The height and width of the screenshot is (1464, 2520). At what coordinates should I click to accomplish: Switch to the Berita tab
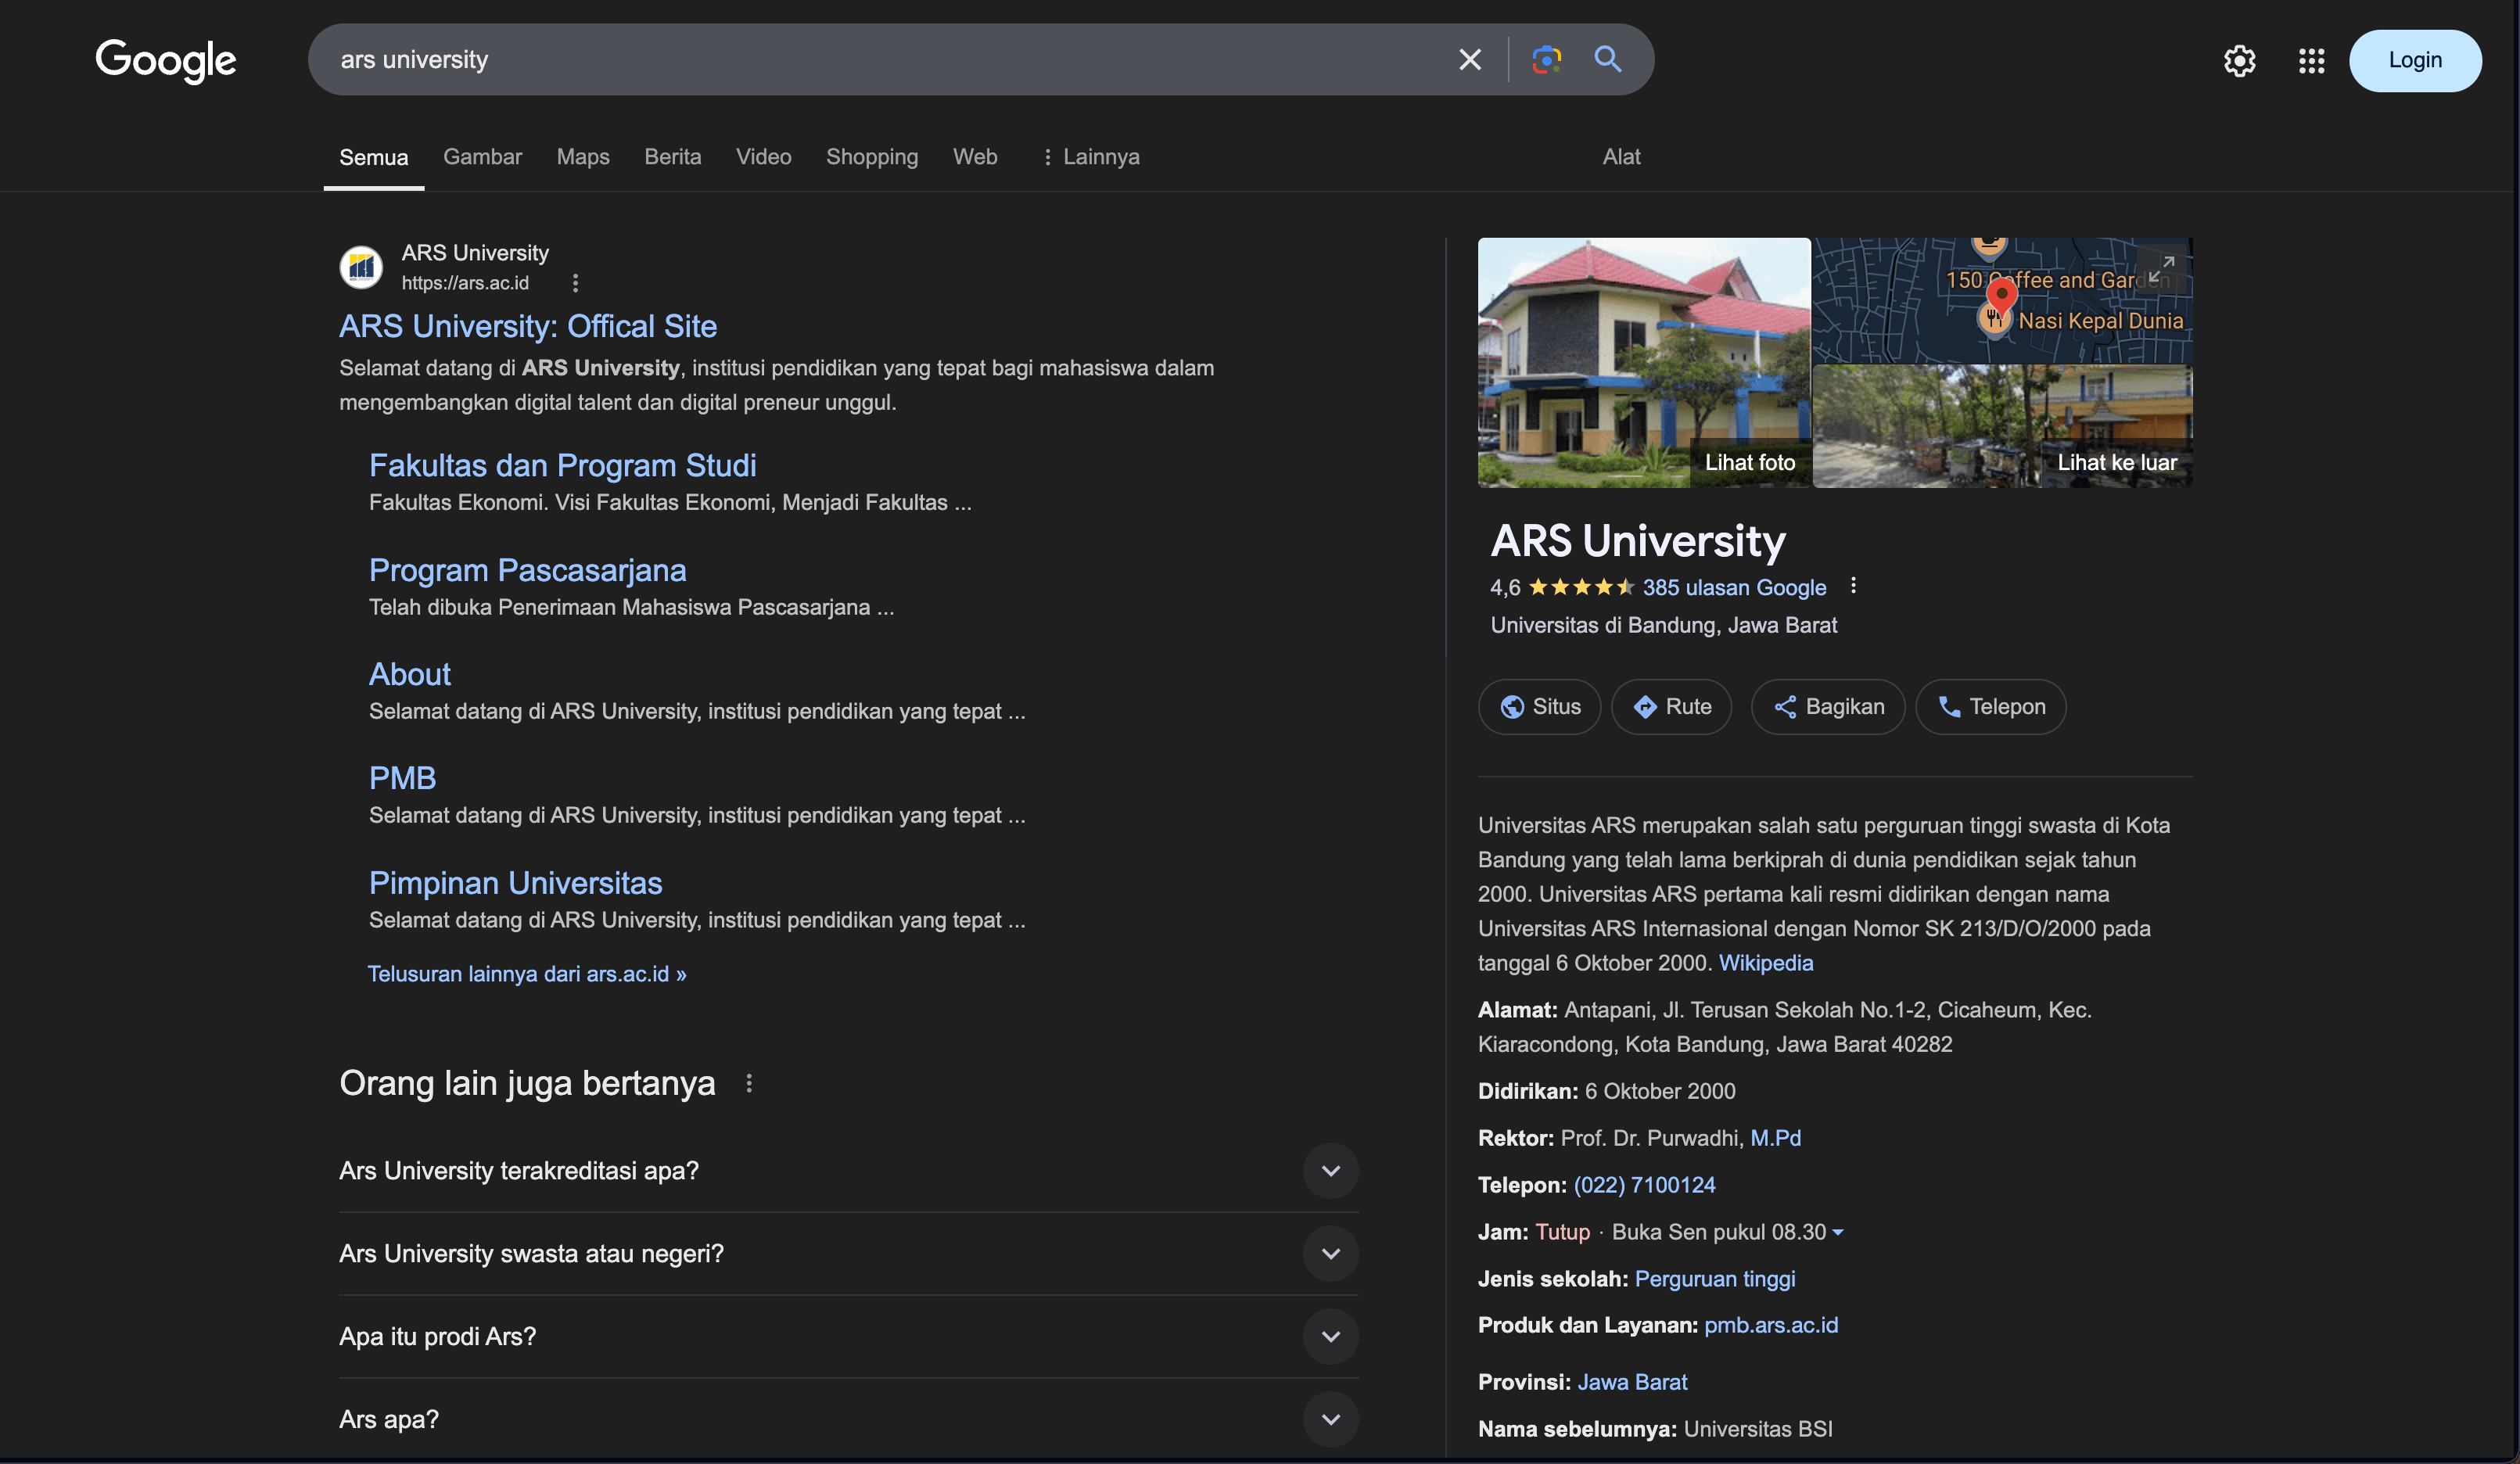(673, 157)
